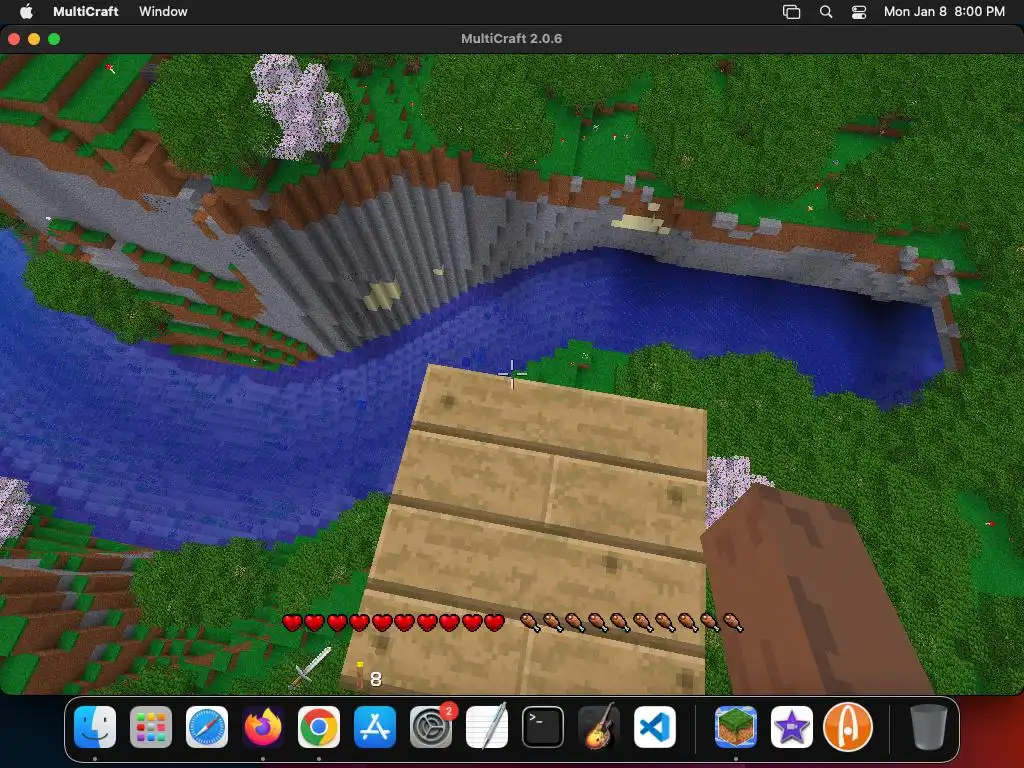Open the MultiCraft application menu
Screen dimensions: 1024x768
point(86,11)
